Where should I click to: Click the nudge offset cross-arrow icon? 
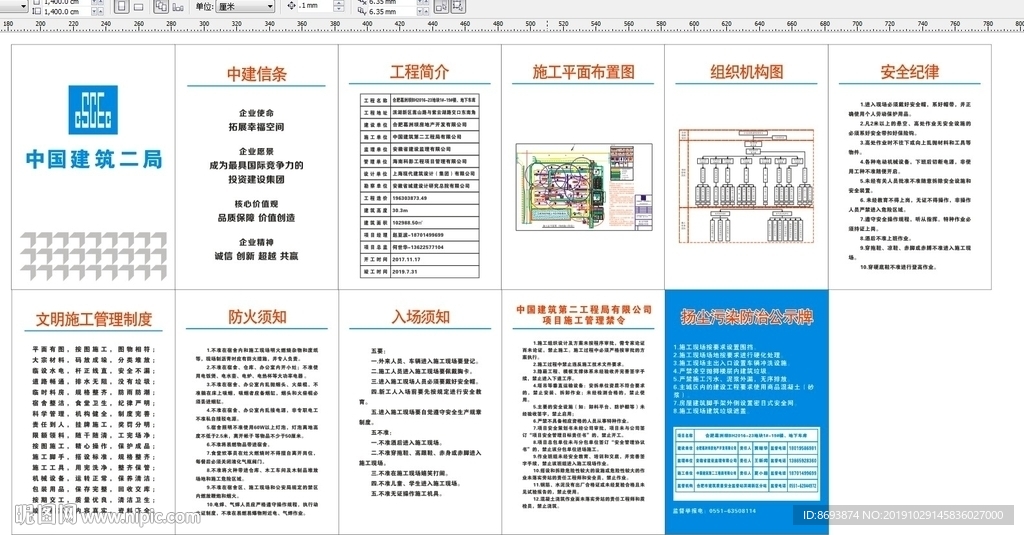[291, 5]
